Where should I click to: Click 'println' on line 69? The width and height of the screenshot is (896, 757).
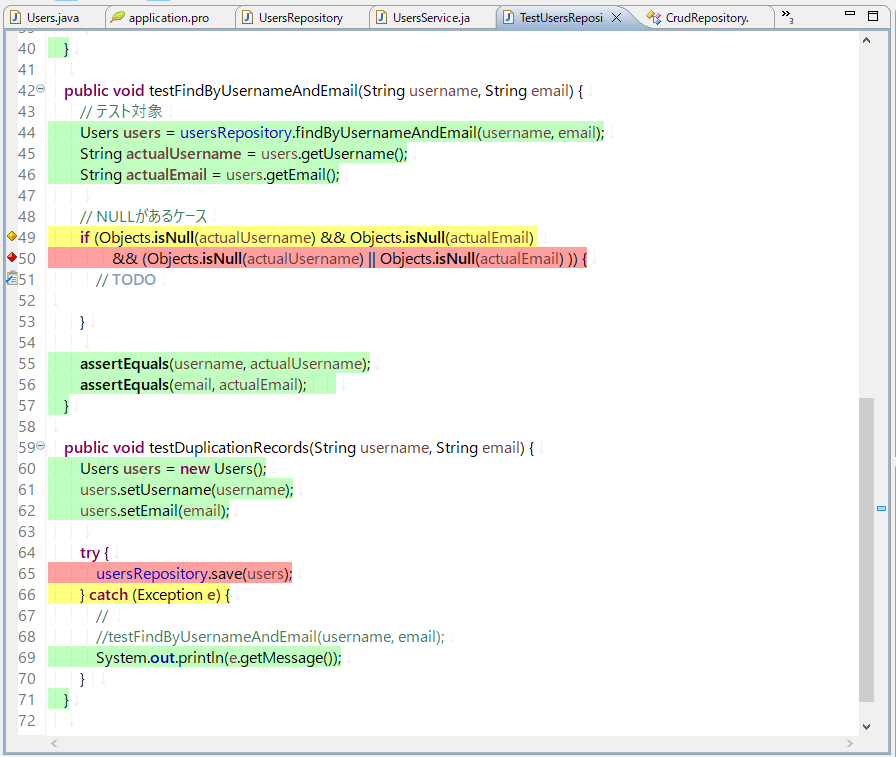201,658
